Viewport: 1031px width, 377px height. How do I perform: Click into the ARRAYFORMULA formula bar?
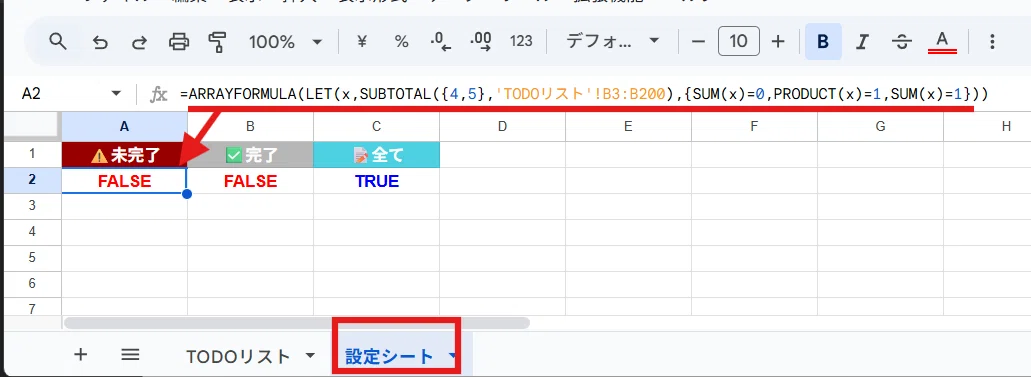(584, 94)
